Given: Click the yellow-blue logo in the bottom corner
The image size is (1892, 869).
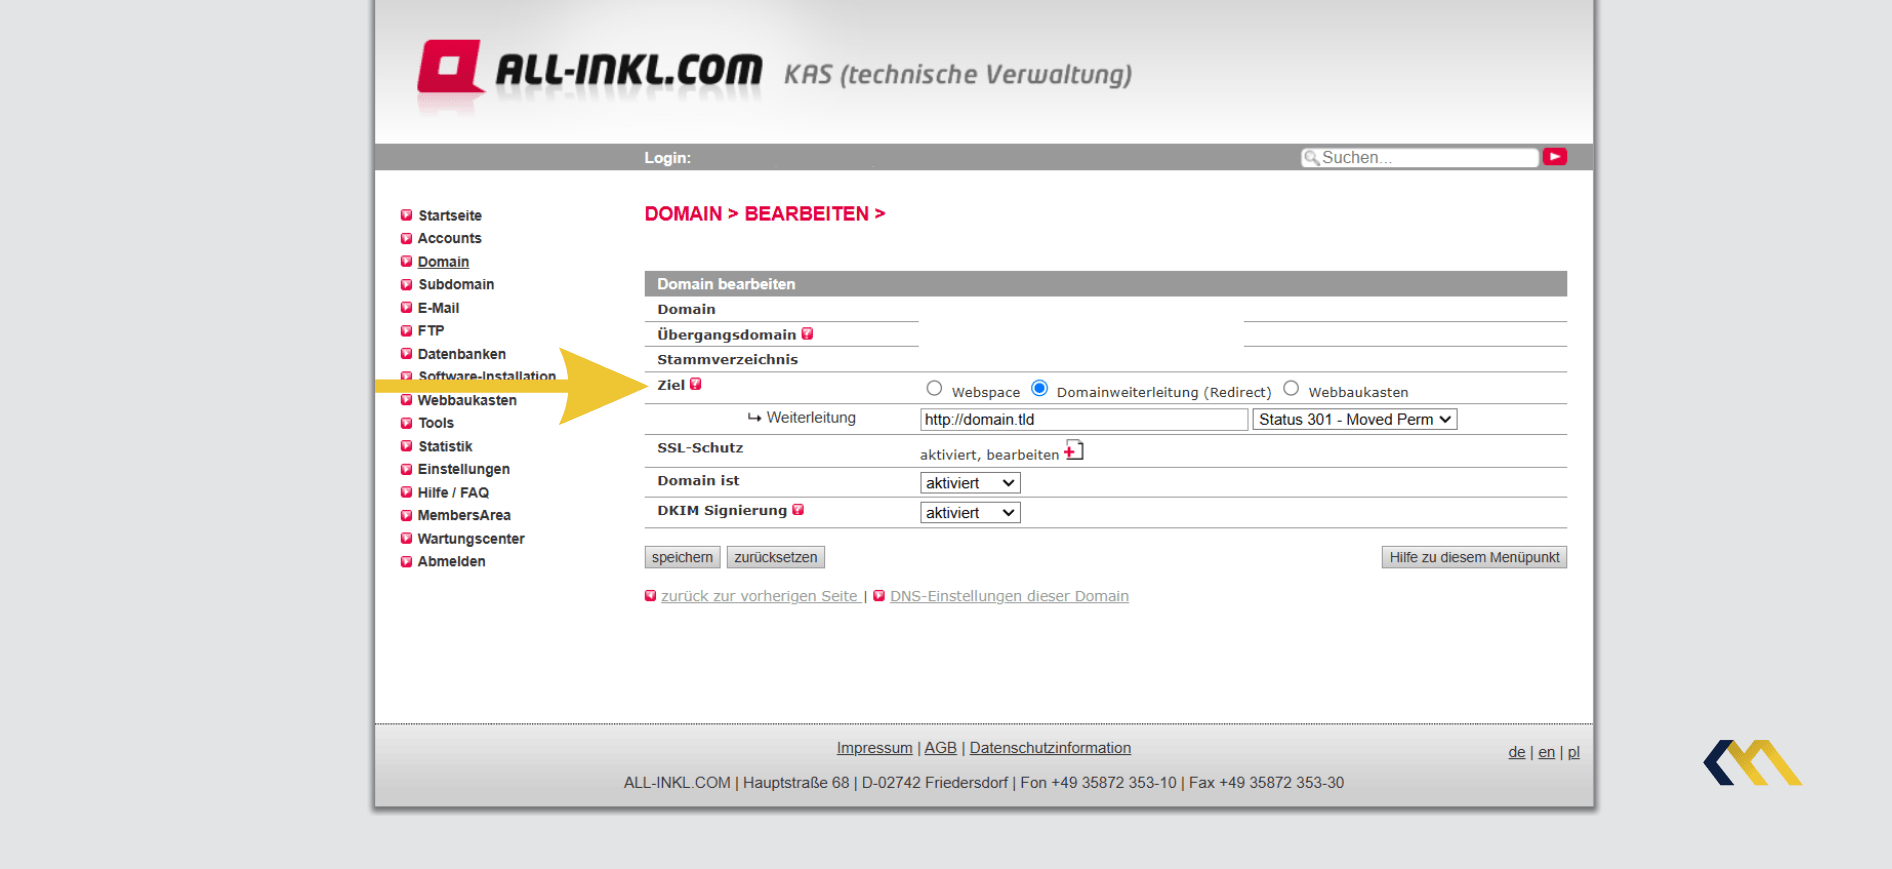Looking at the screenshot, I should (1752, 763).
